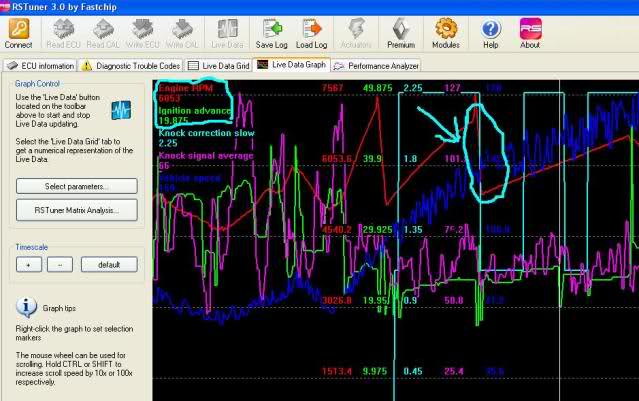Open the Modules gear icon
Screen dimensions: 639x401
[446, 29]
